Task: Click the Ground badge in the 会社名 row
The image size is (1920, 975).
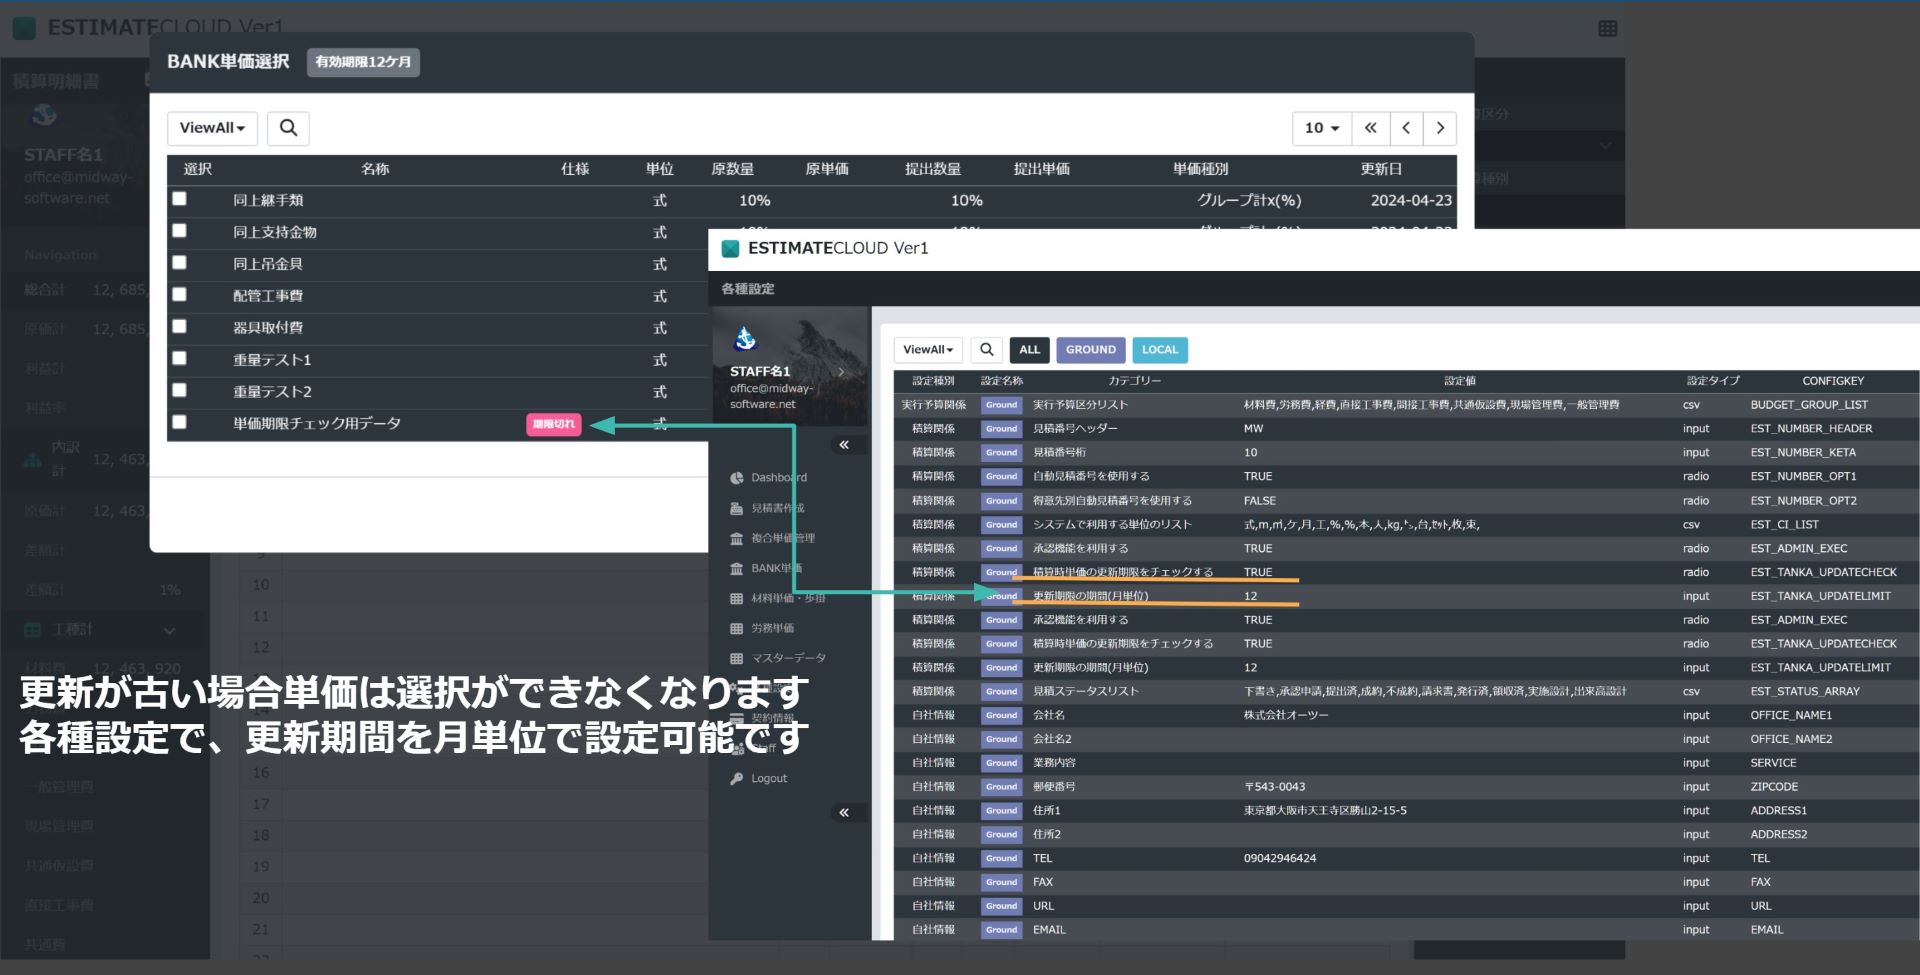Action: (x=1001, y=715)
